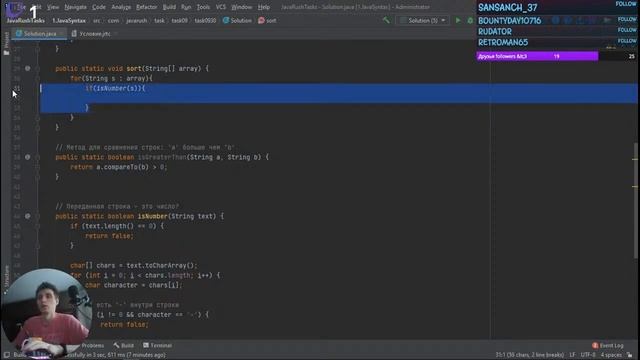Image resolution: width=640 pixels, height=360 pixels.
Task: Open the Event Log panel
Action: [x=608, y=345]
